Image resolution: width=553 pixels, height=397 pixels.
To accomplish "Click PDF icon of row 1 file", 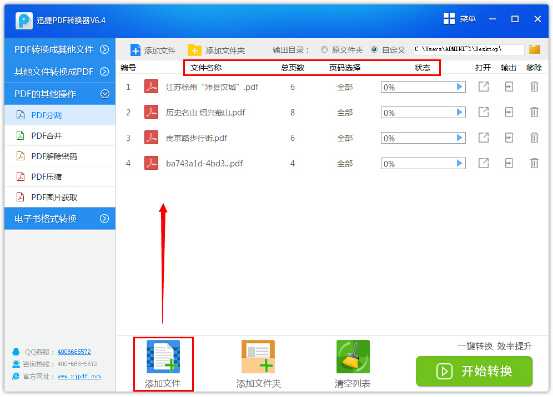I will 151,87.
